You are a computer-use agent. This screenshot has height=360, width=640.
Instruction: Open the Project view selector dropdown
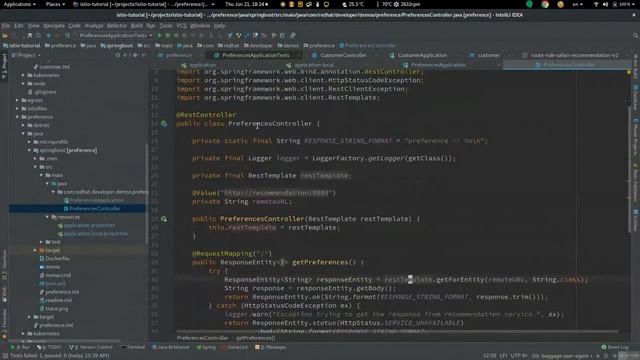point(27,55)
